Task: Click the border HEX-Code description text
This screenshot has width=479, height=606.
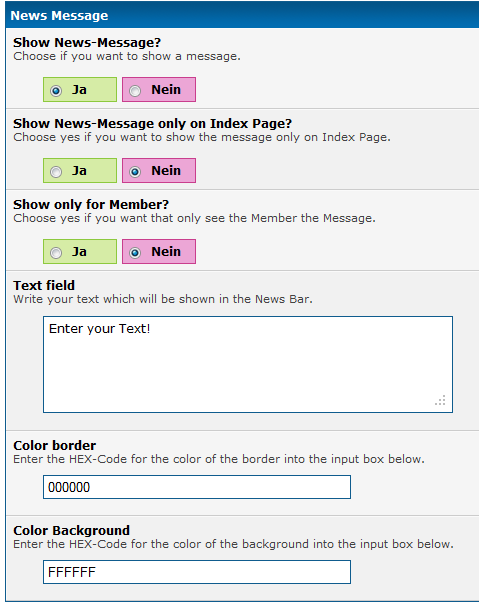Action: 219,460
